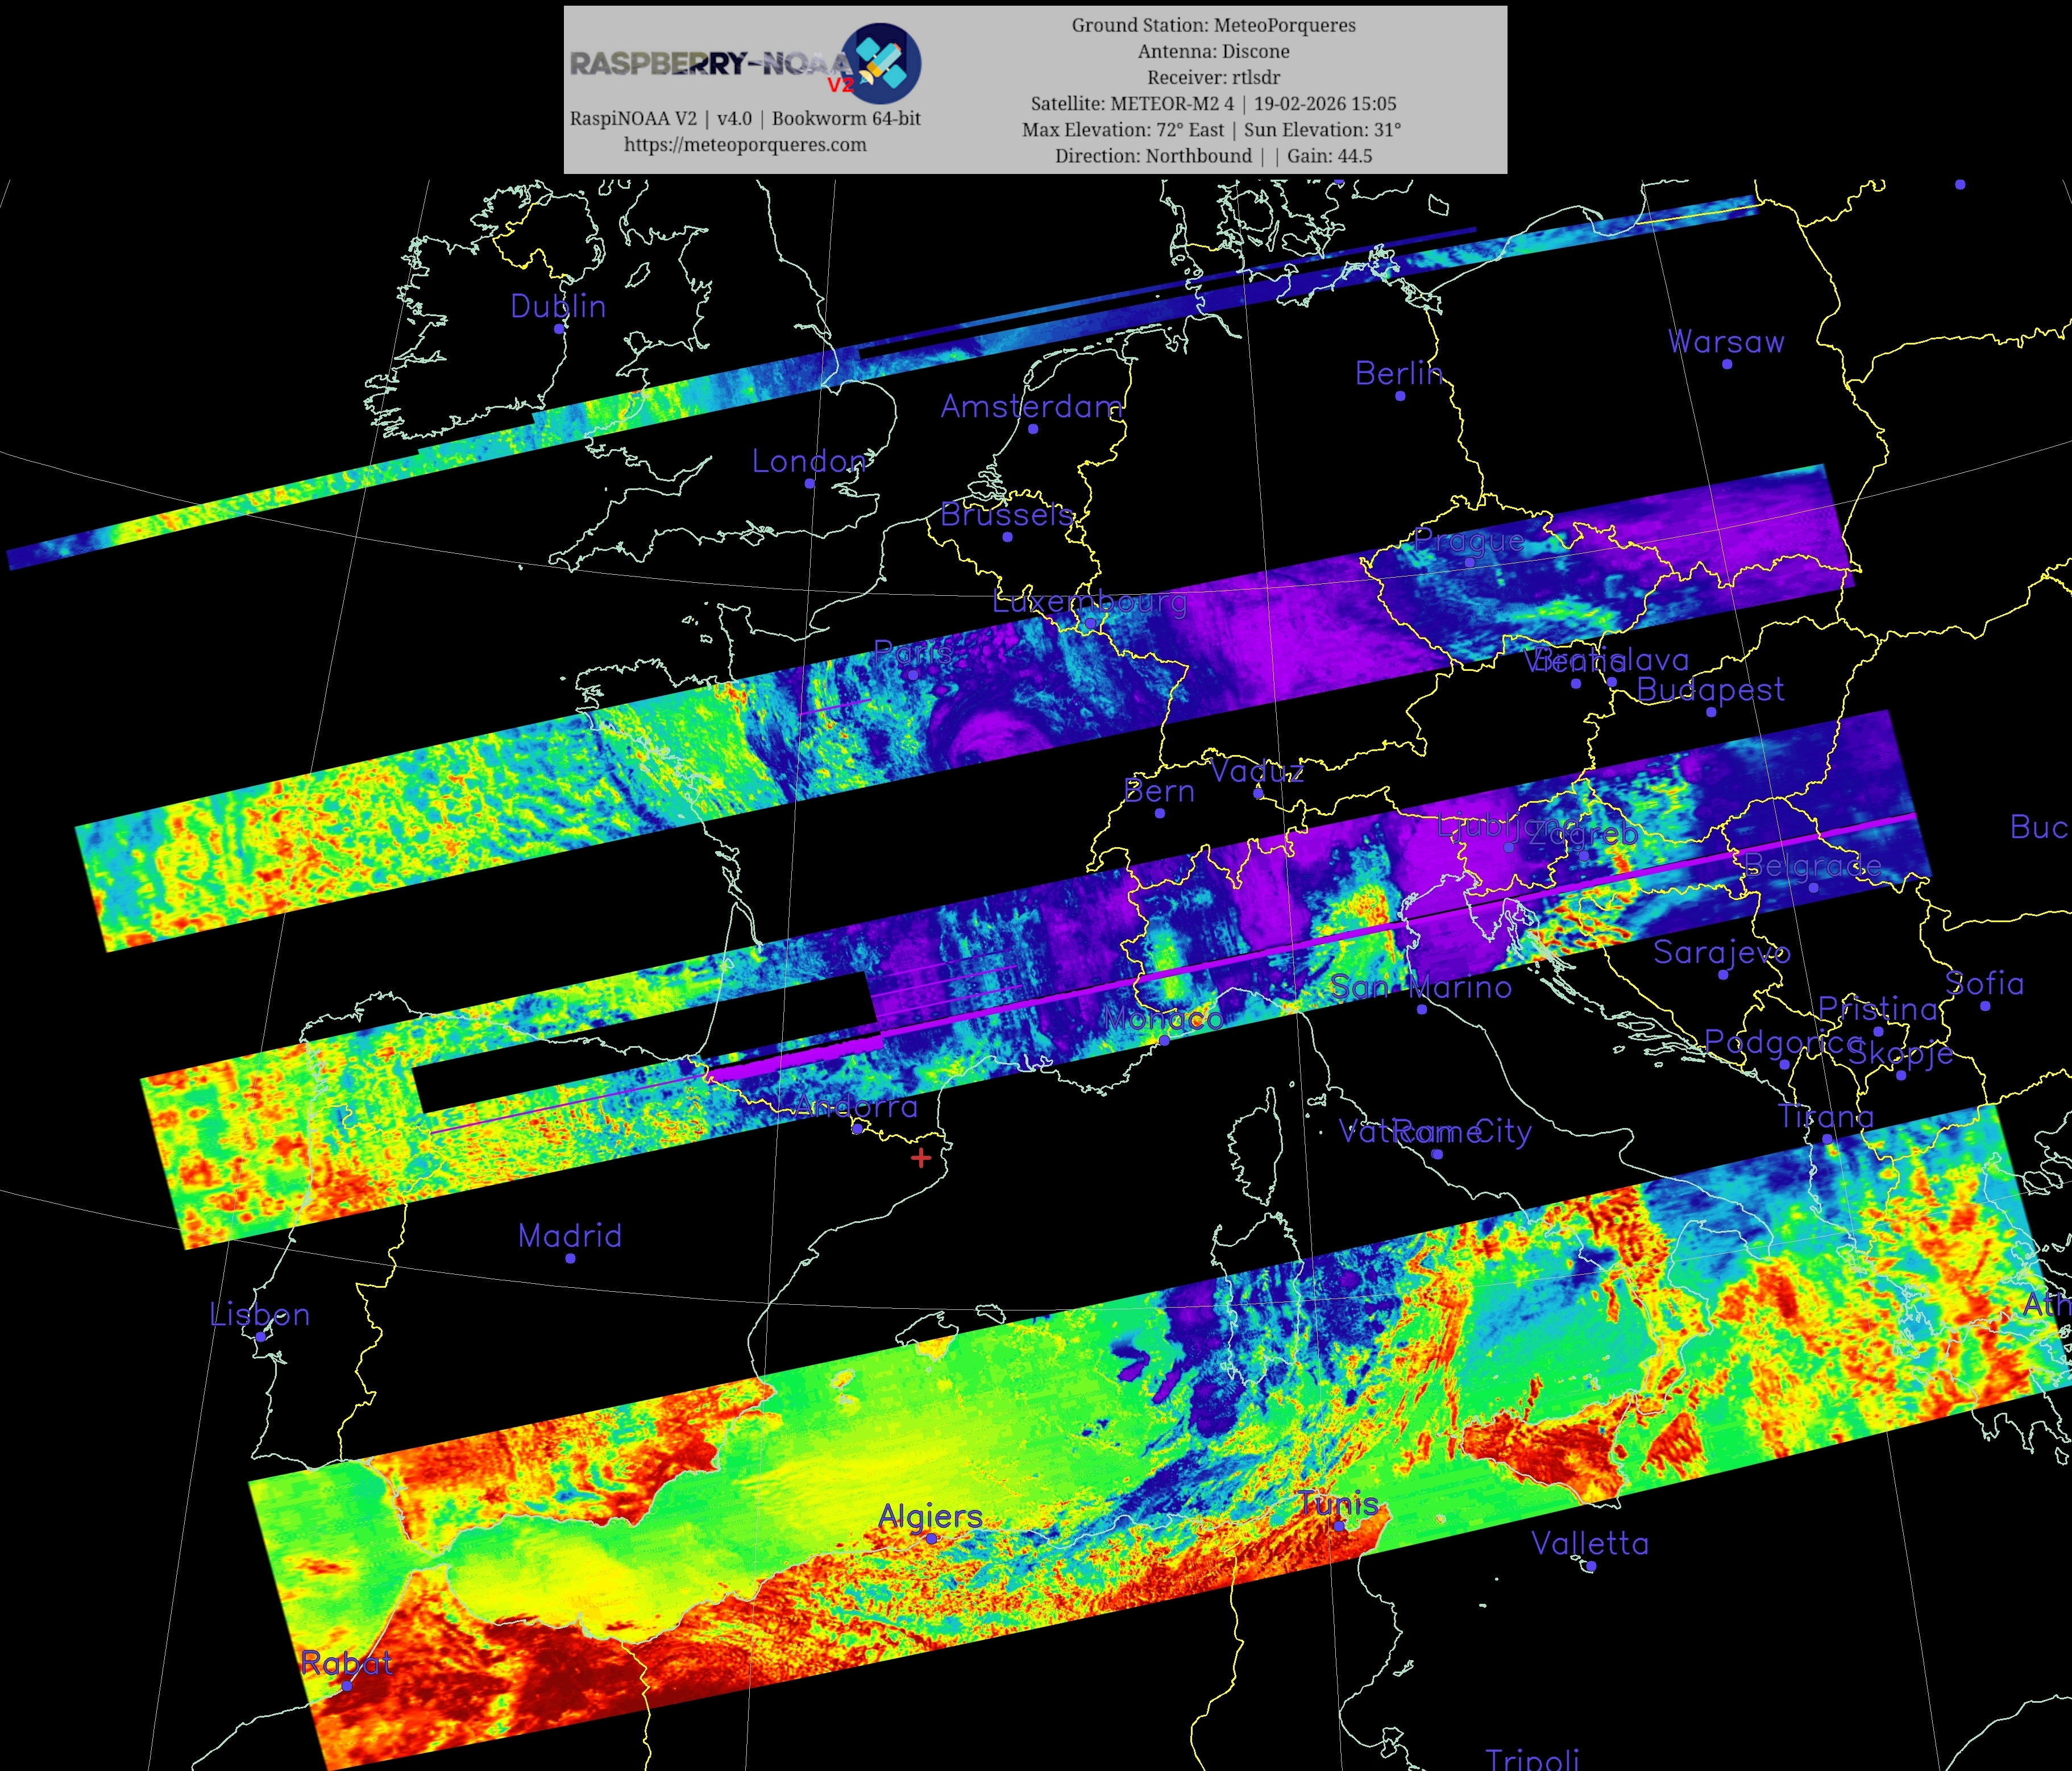This screenshot has height=1771, width=2072.
Task: Click the Valletta city dot marker
Action: (x=1591, y=1567)
